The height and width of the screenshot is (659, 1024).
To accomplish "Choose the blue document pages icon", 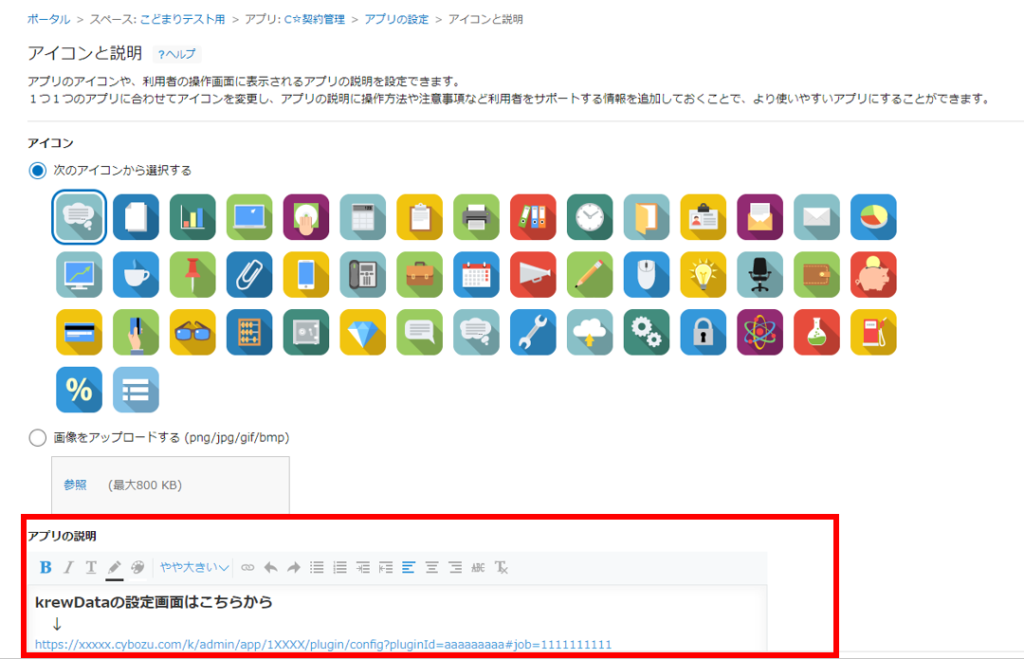I will [x=136, y=217].
